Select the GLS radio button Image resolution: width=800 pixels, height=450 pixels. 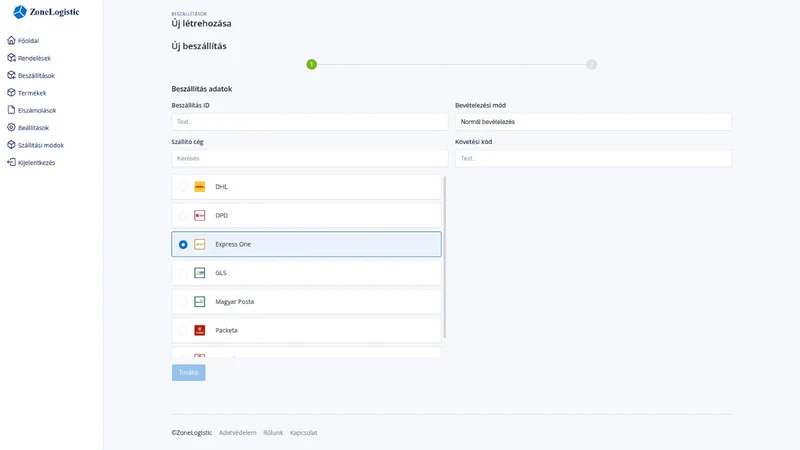tap(183, 273)
